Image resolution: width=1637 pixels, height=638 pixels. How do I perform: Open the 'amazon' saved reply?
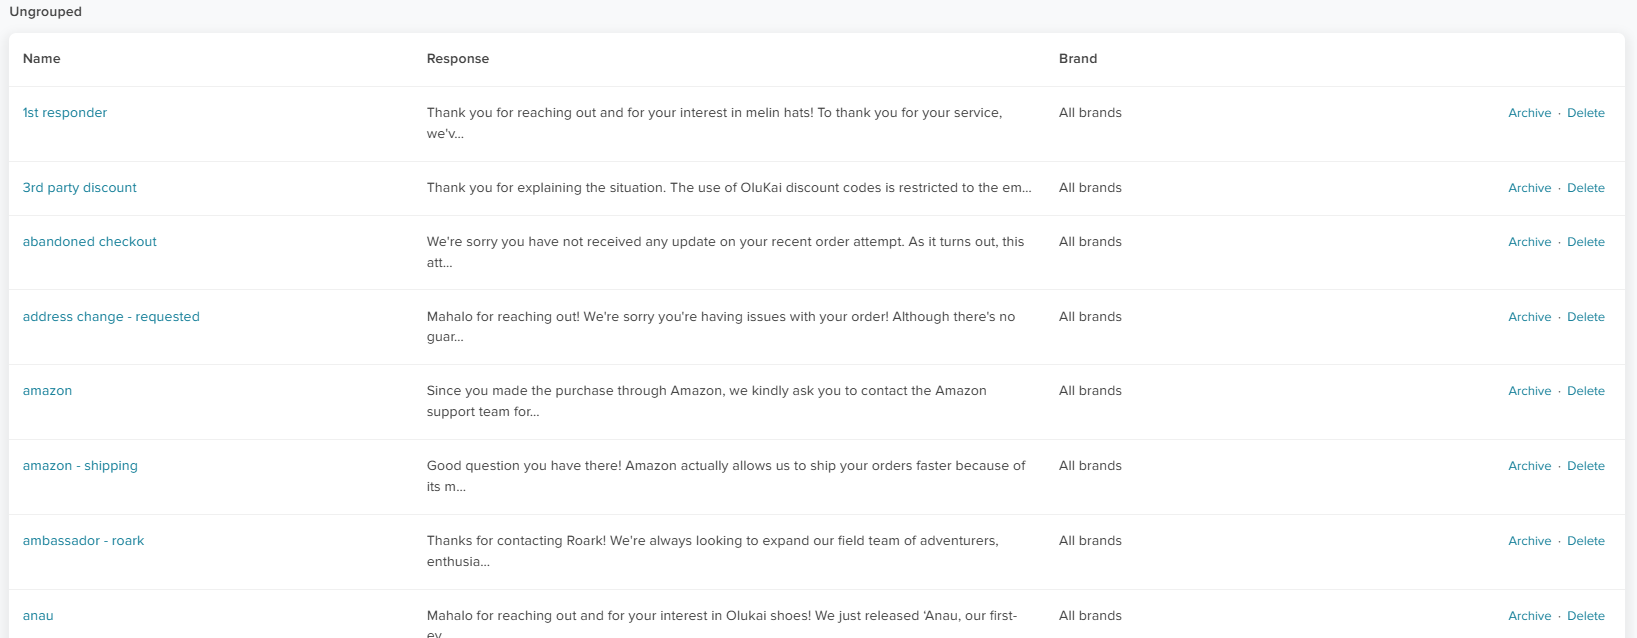pos(48,391)
